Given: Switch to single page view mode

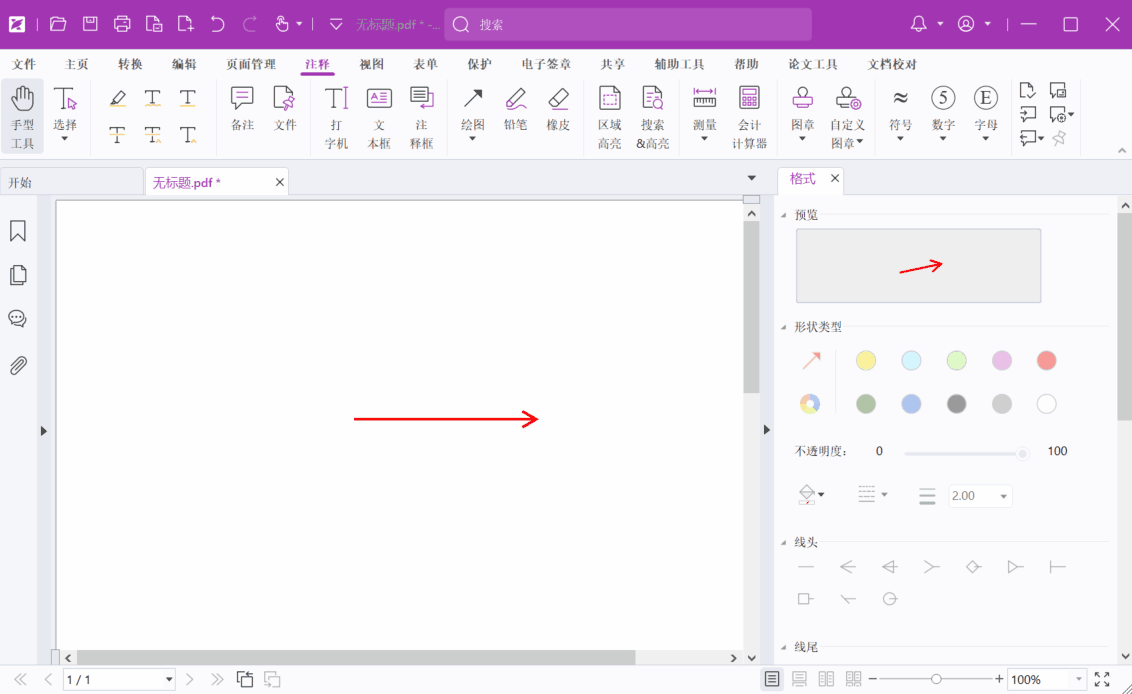Looking at the screenshot, I should (772, 679).
